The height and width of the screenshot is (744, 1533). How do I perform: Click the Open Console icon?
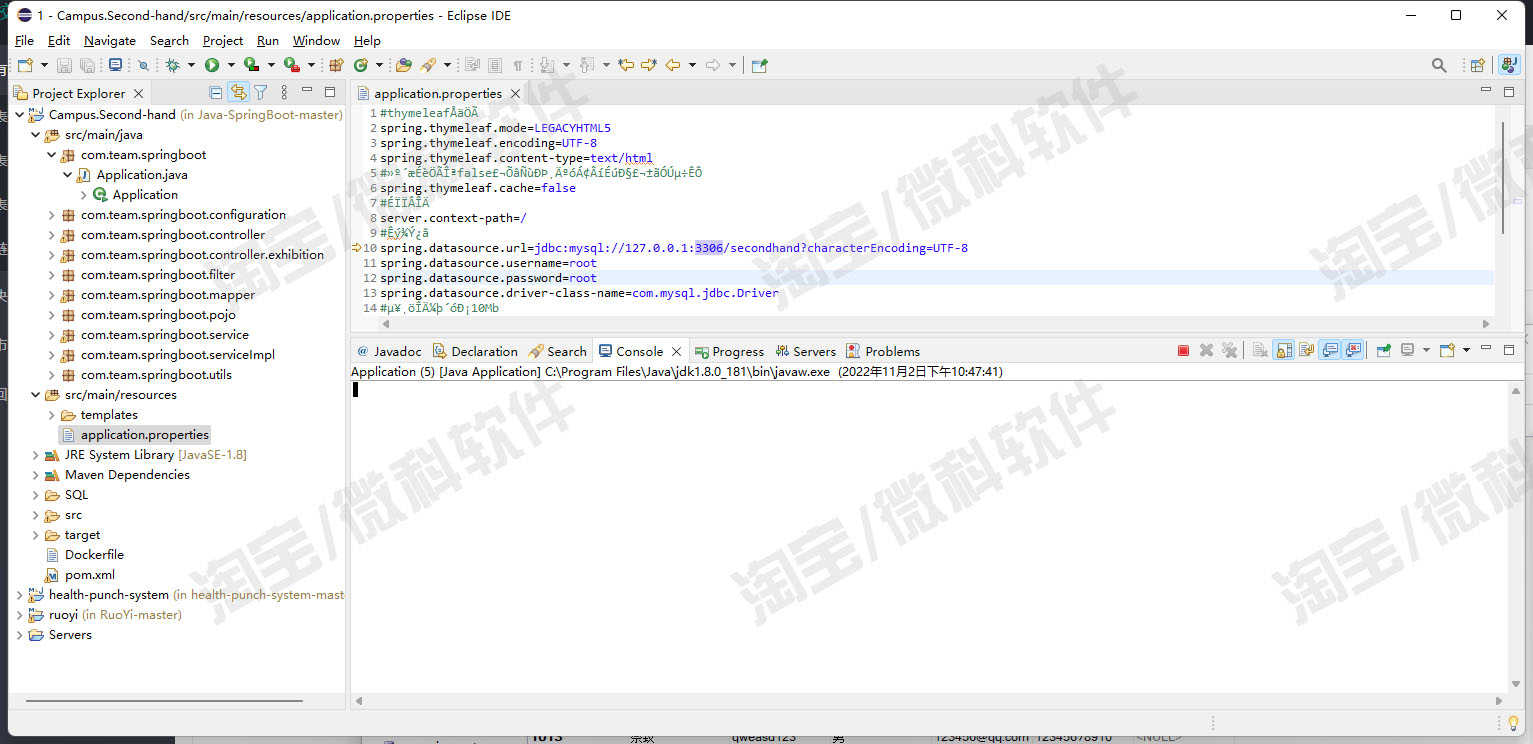(x=1447, y=351)
